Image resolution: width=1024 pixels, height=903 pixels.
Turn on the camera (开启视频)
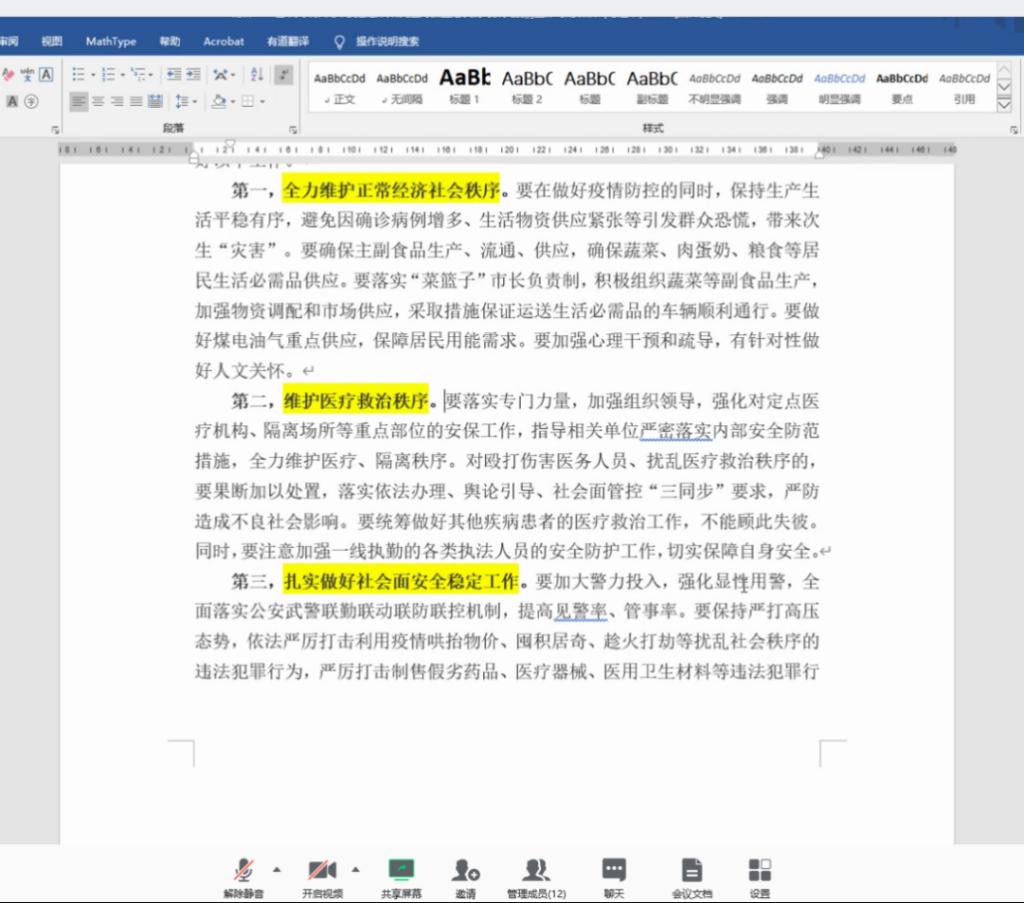pyautogui.click(x=321, y=876)
